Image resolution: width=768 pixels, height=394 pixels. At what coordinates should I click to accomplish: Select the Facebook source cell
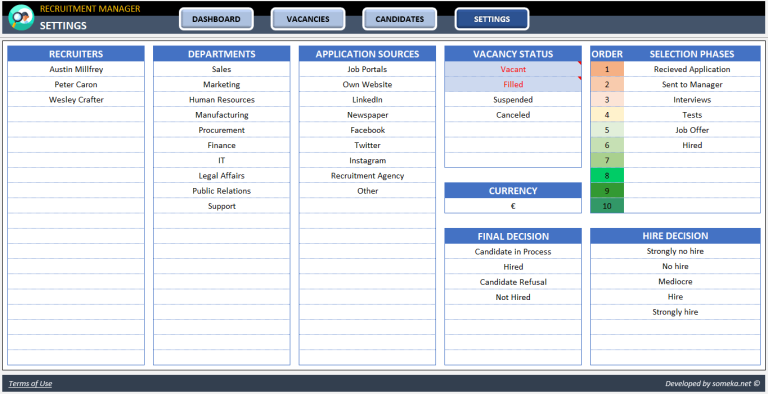(x=367, y=130)
